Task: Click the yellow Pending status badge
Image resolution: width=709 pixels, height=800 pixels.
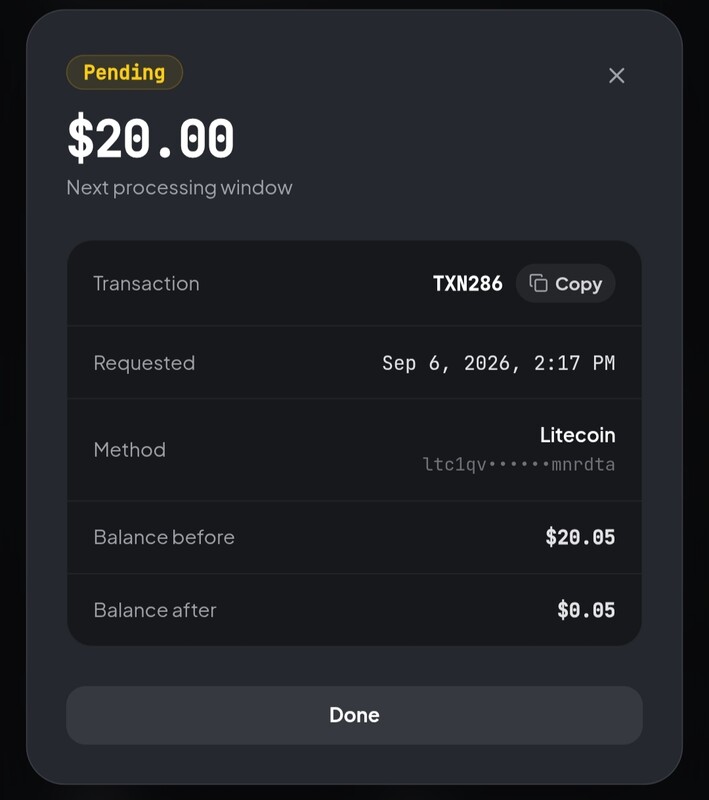Action: coord(124,72)
